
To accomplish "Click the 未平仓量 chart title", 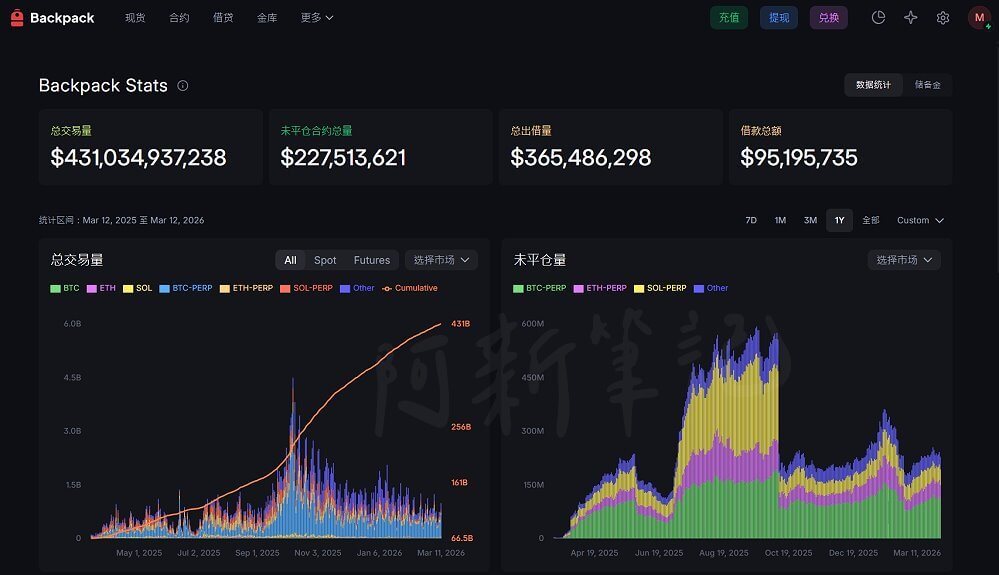I will (540, 260).
